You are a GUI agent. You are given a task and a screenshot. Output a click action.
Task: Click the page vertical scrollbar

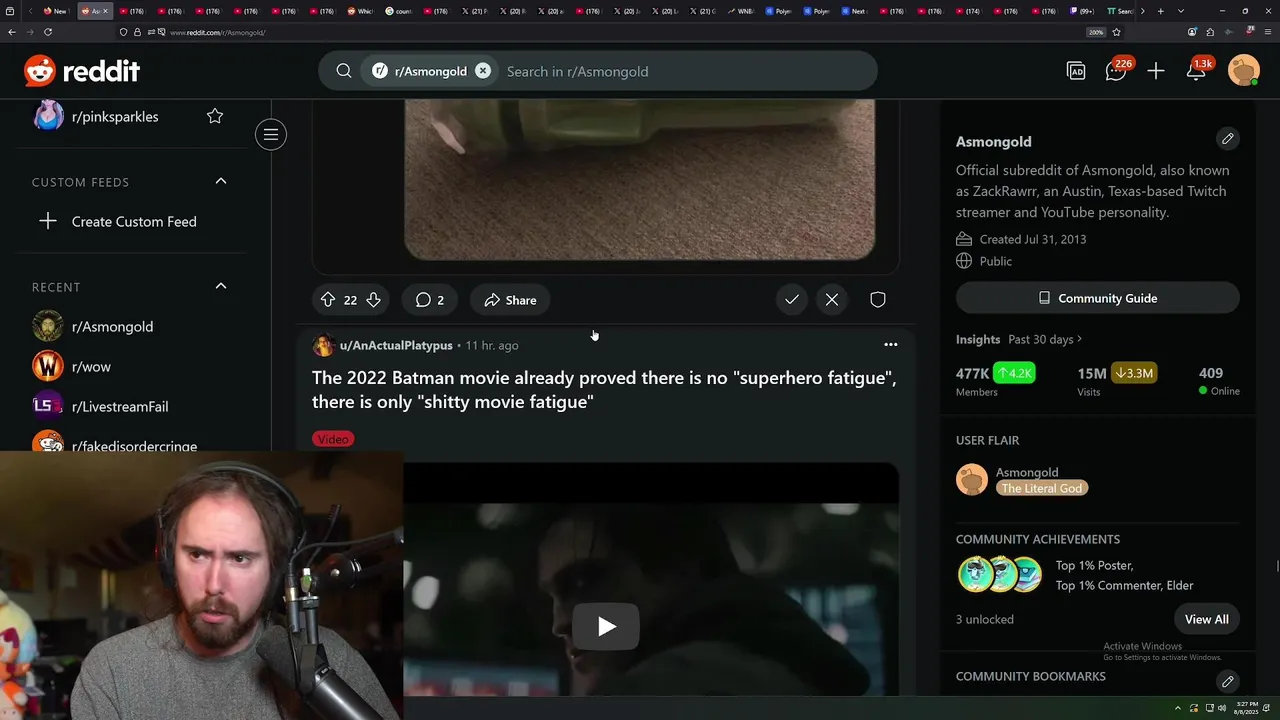(1276, 567)
